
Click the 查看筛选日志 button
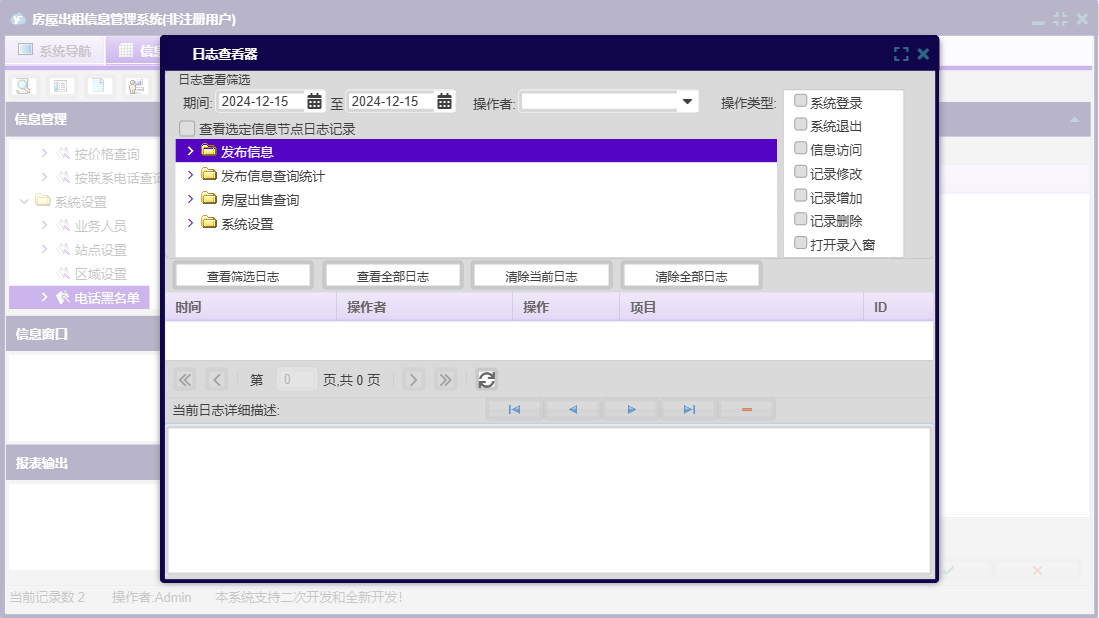243,276
